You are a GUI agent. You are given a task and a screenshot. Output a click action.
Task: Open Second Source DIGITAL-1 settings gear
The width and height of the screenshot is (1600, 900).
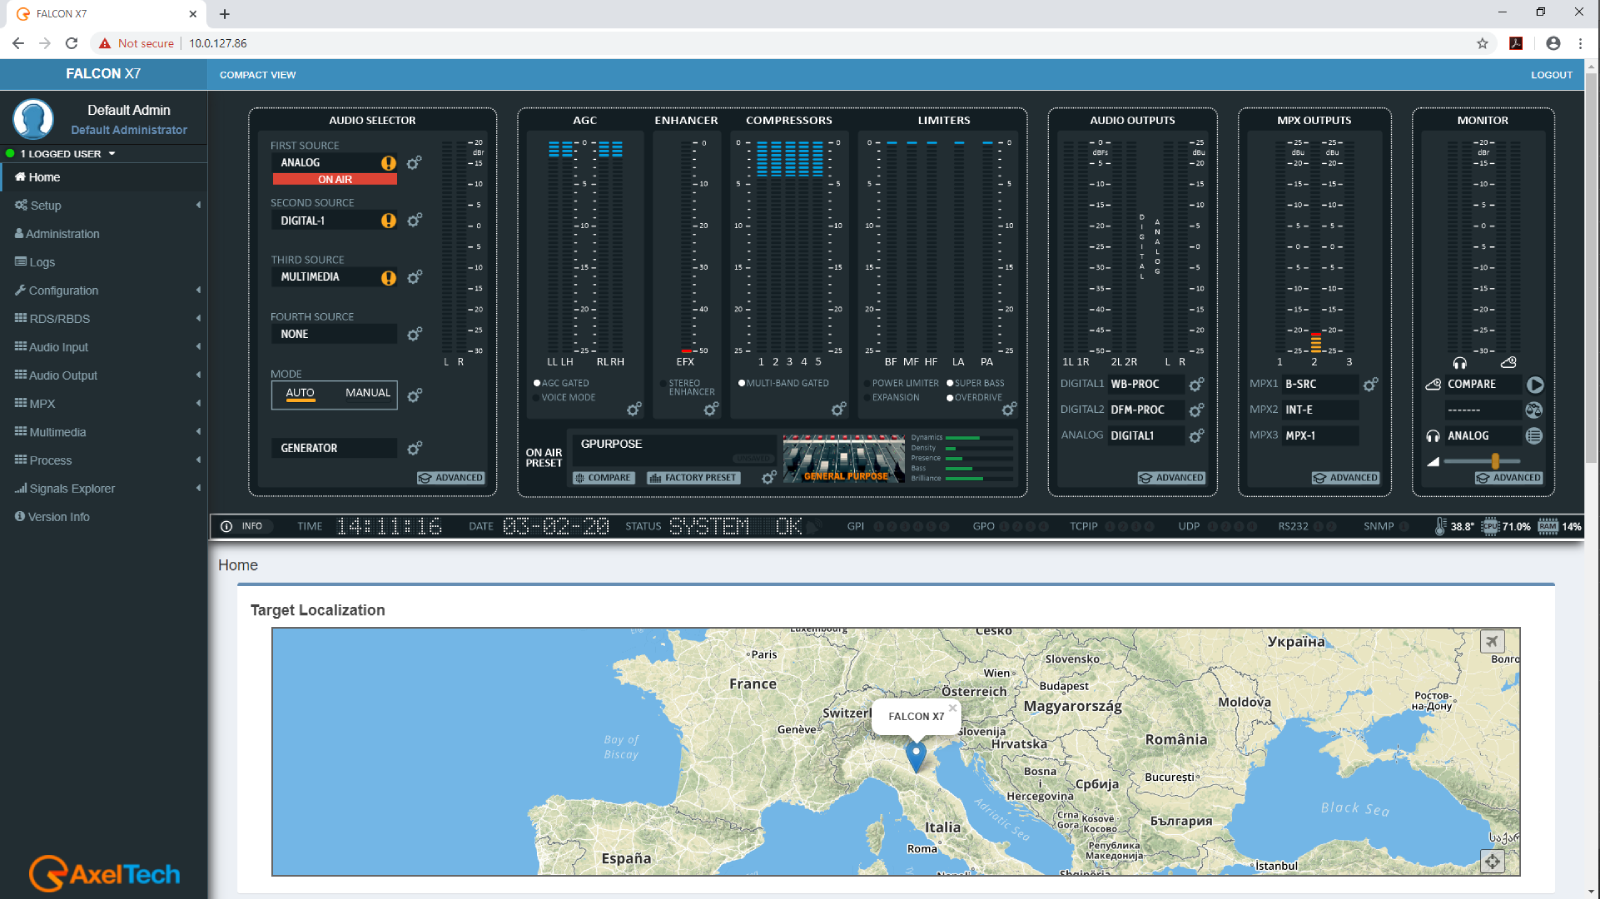[414, 220]
